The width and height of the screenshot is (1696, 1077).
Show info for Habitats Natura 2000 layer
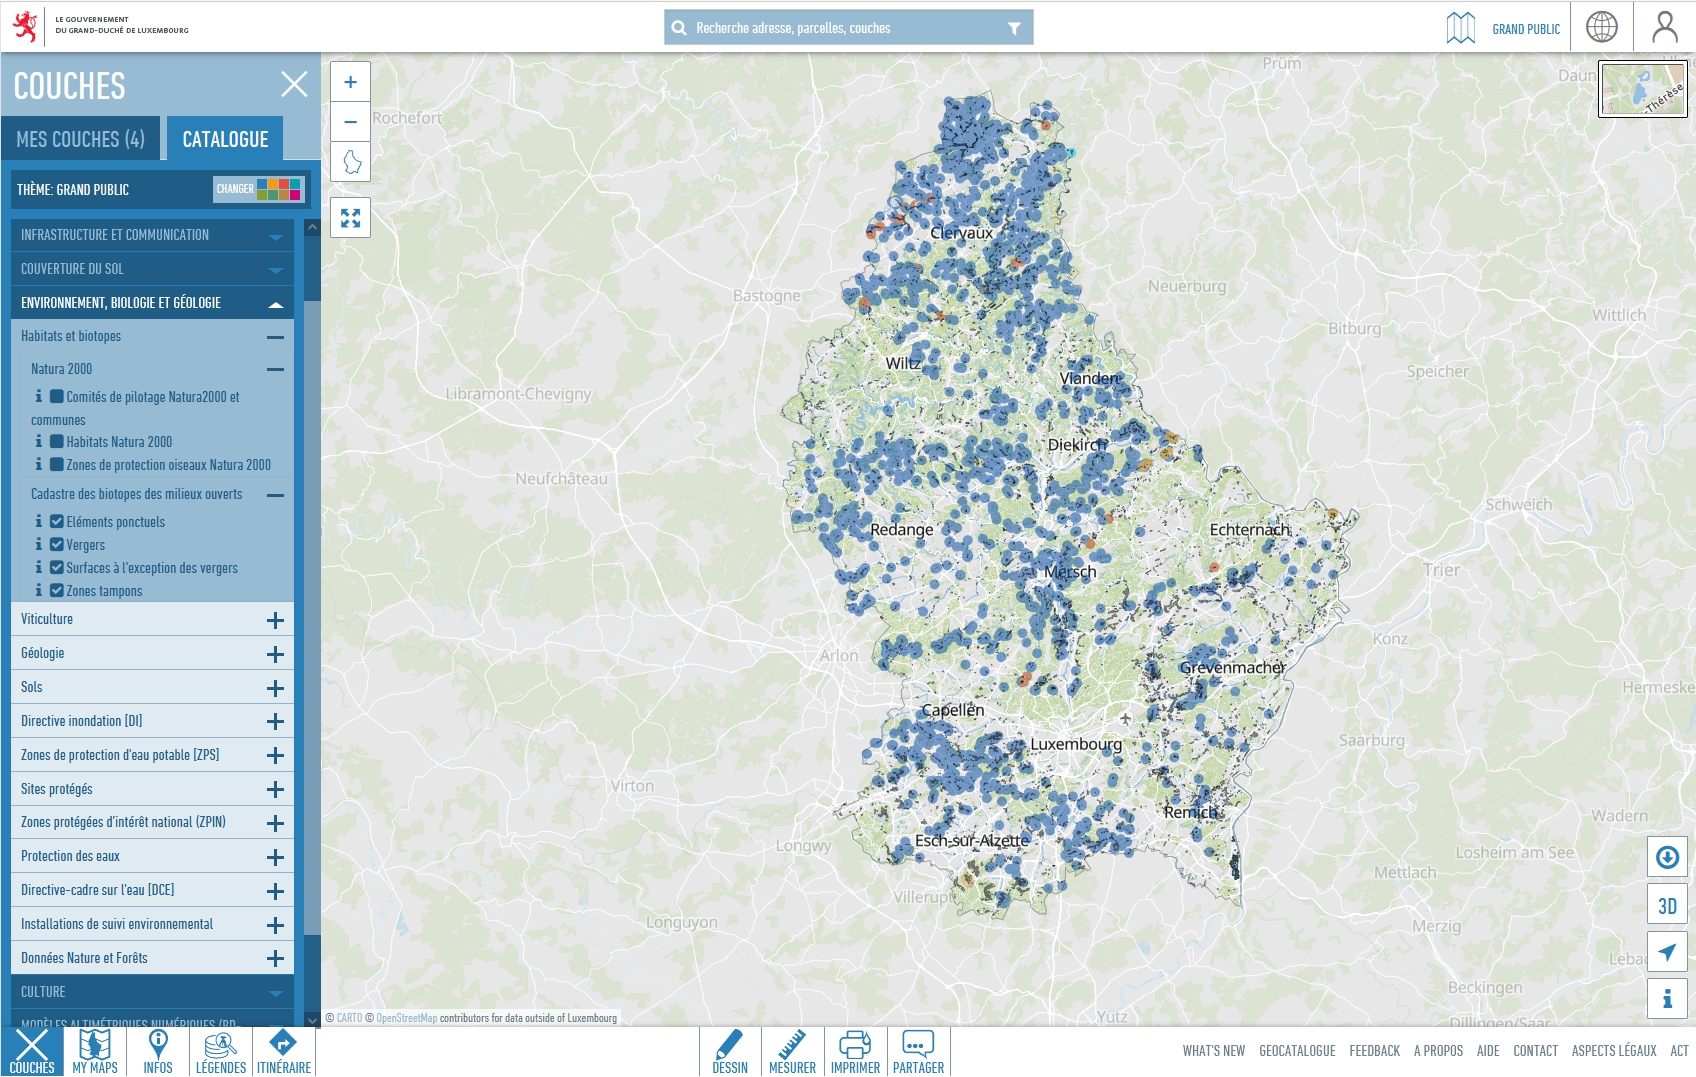tap(38, 441)
